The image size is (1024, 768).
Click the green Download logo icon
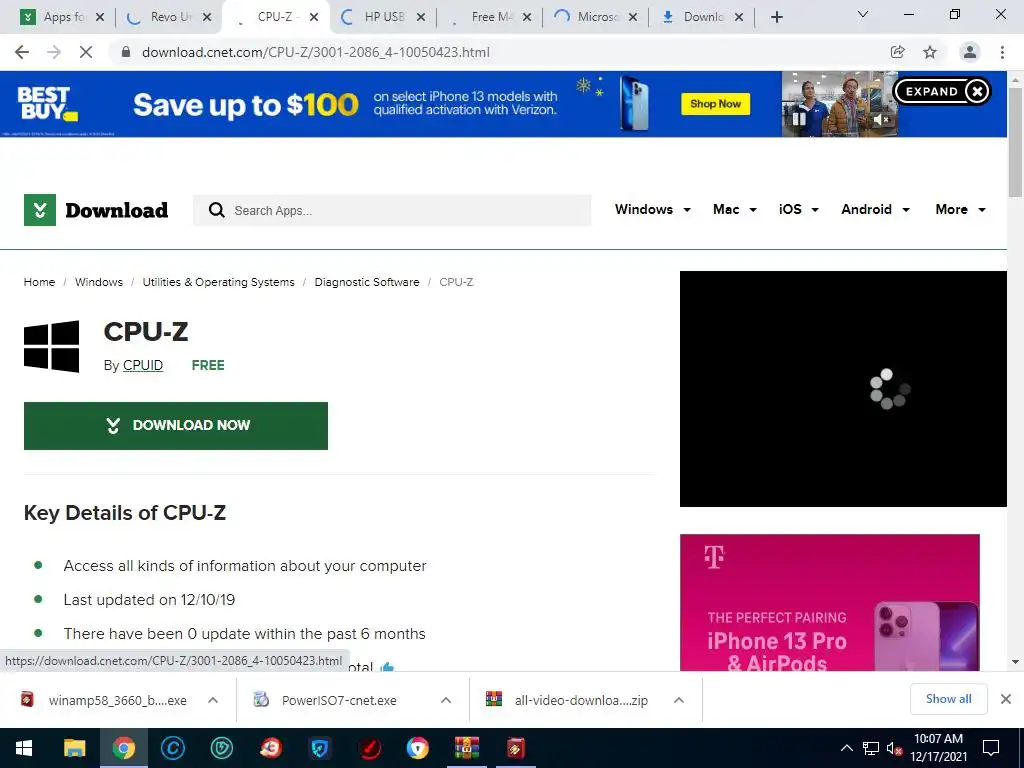[40, 210]
